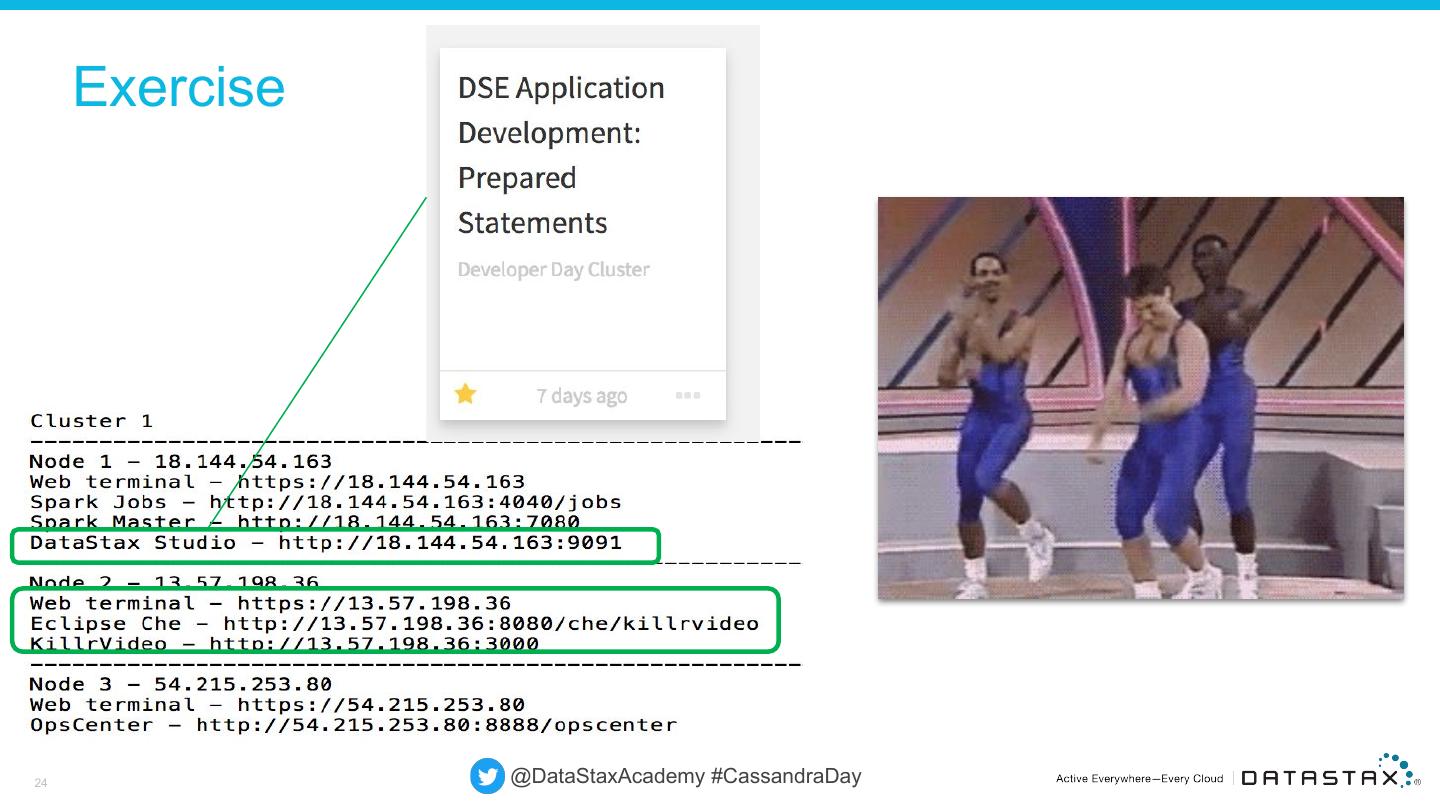The image size is (1440, 810).
Task: Open the Node 1 Web terminal URL
Action: point(380,482)
